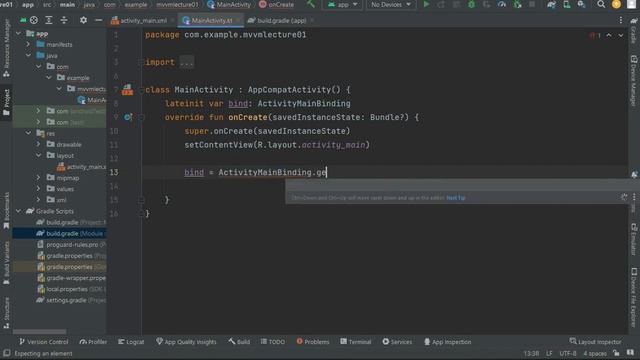Open the Problems tool window tab
Viewport: 640px width, 360px height.
[x=313, y=342]
